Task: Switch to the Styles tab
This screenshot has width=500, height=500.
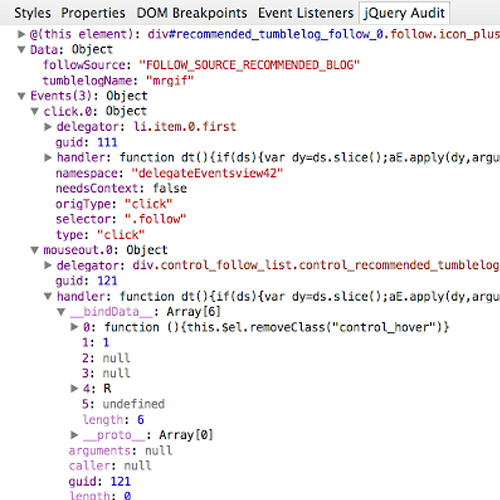Action: (32, 13)
